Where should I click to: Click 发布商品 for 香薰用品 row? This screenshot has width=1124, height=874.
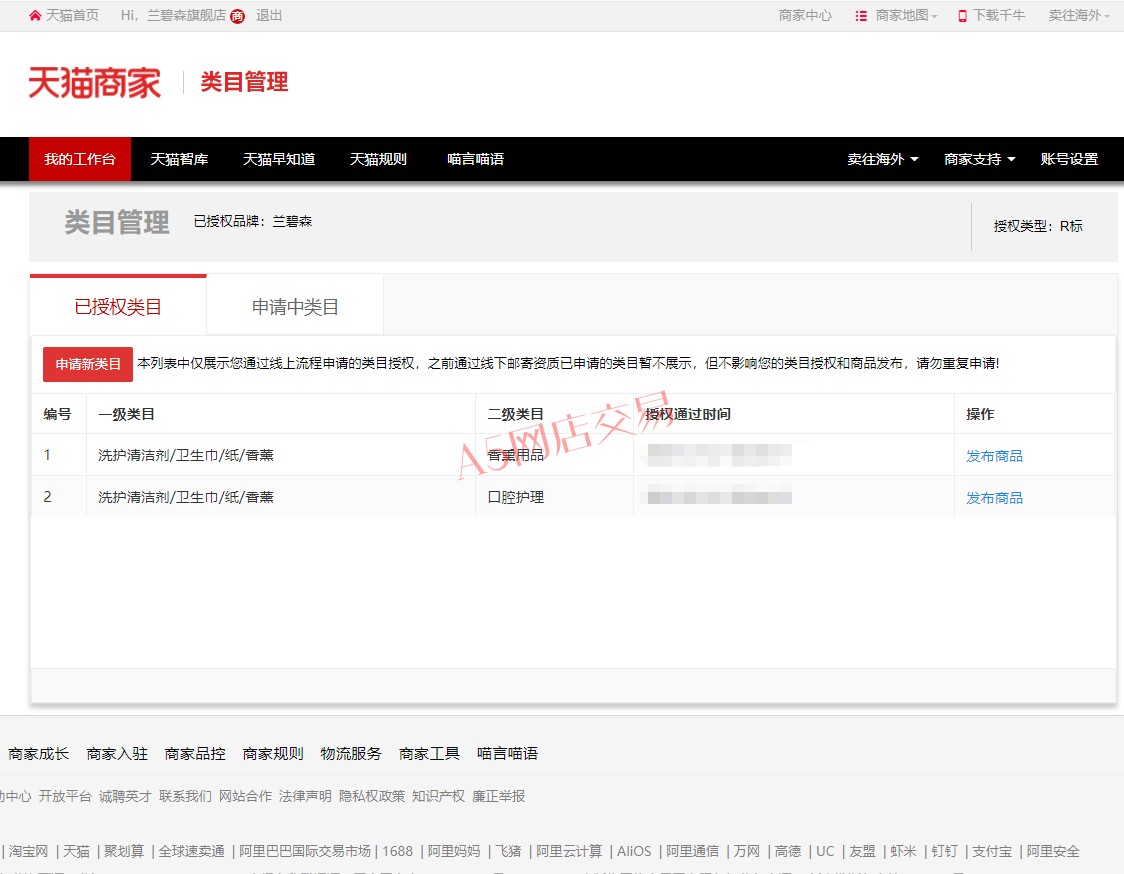coord(994,456)
